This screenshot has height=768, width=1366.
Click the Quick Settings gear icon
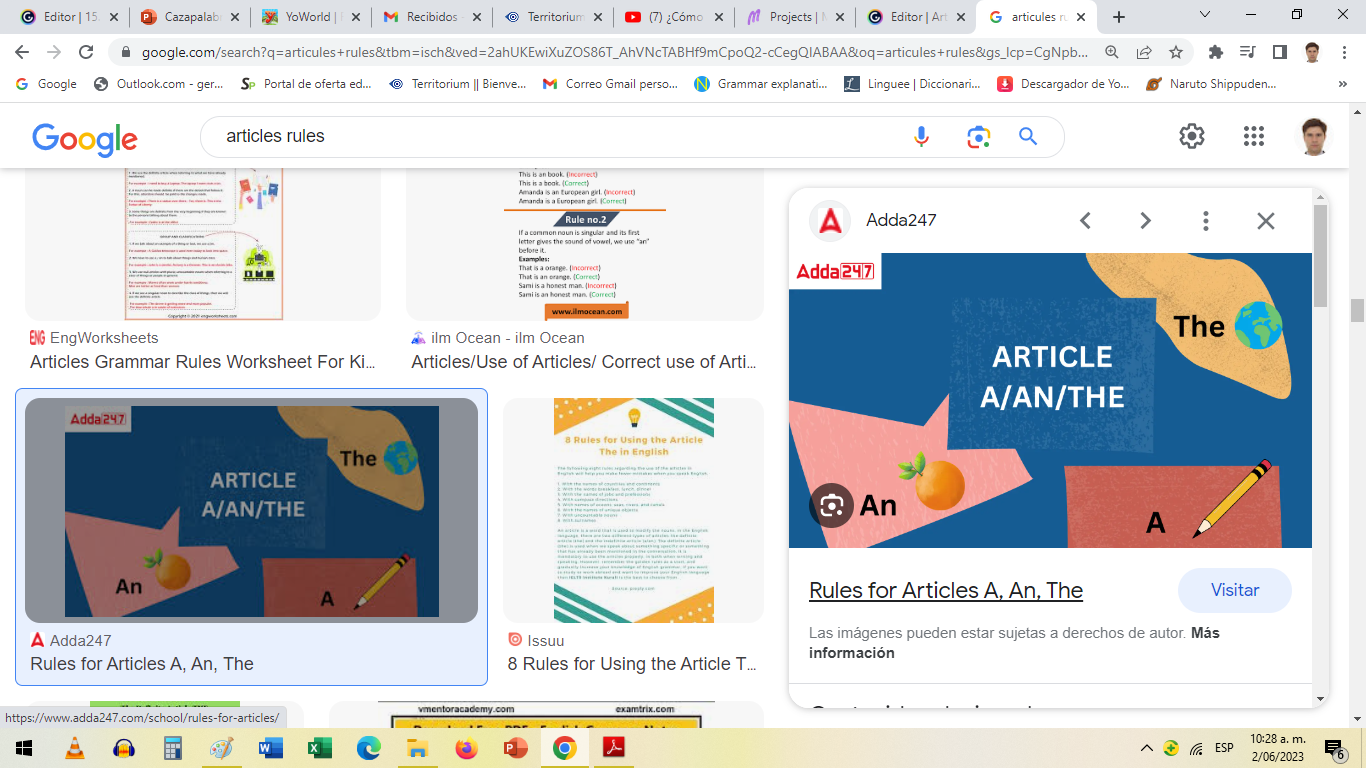(1192, 136)
